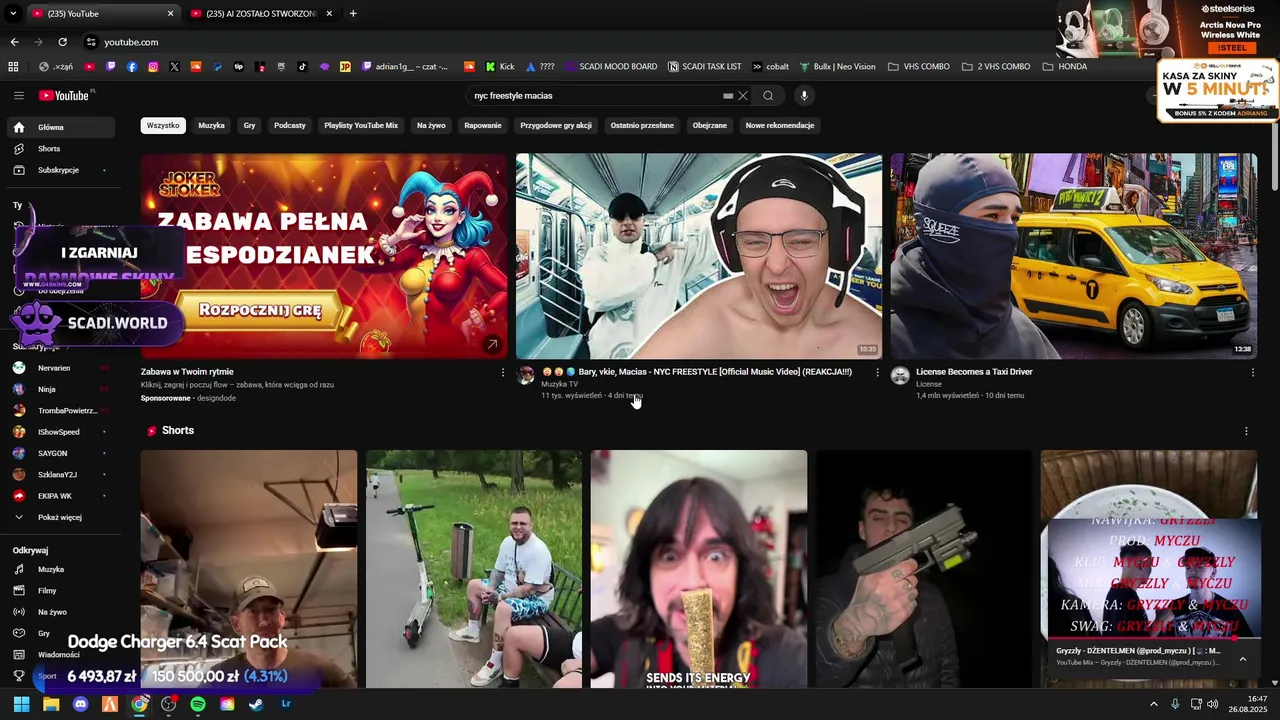Select the Ostatnio przesłane chip
Viewport: 1280px width, 720px height.
coord(642,125)
